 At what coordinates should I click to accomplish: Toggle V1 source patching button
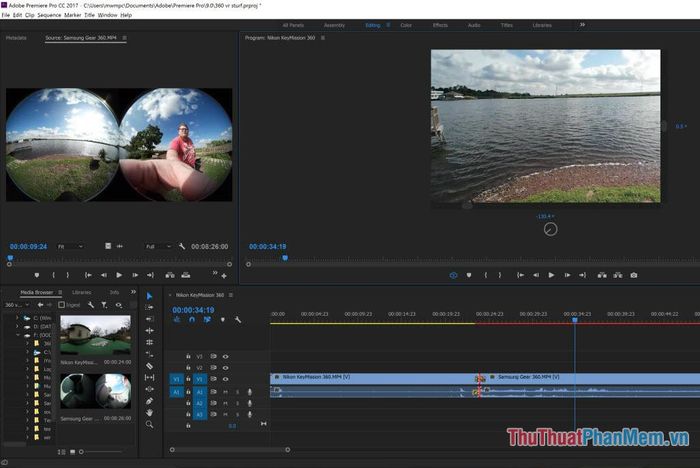(x=176, y=379)
